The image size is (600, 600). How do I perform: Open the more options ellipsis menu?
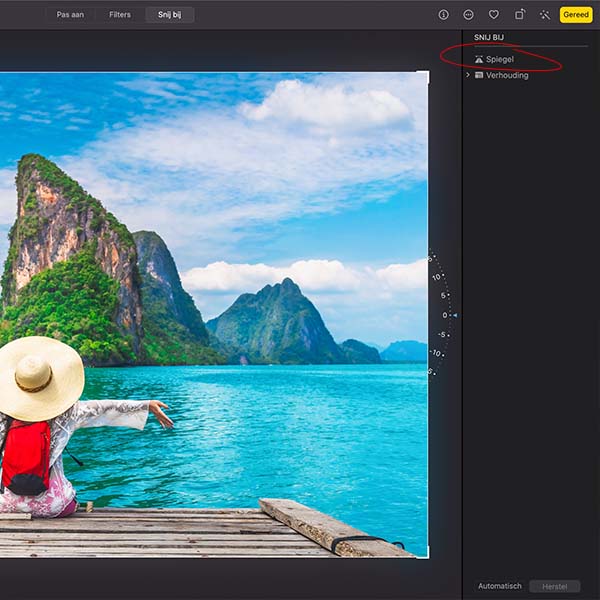[468, 15]
